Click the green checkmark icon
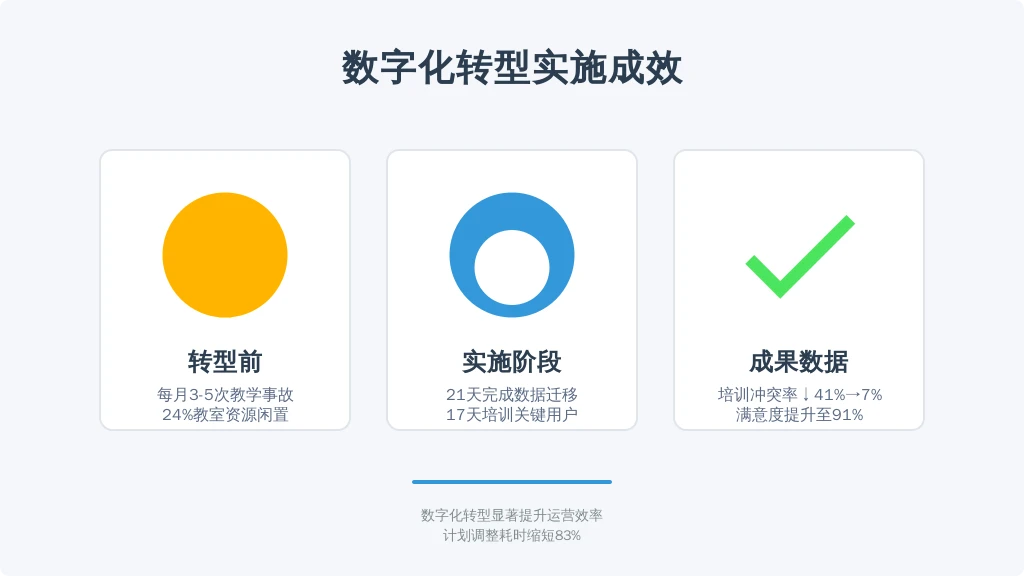This screenshot has width=1024, height=576. coord(800,256)
